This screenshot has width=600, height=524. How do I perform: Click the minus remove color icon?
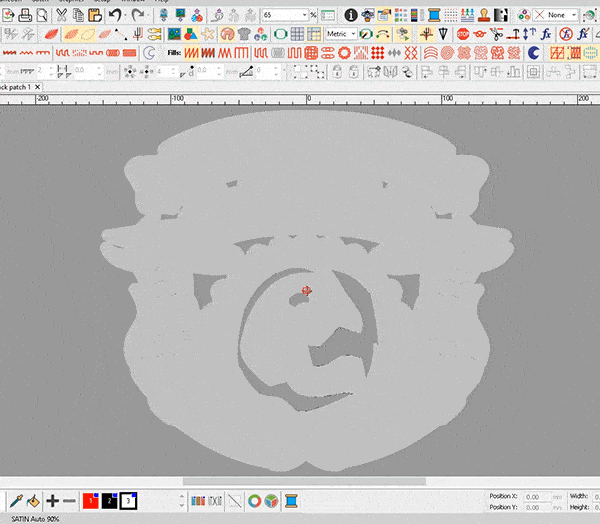[x=69, y=501]
